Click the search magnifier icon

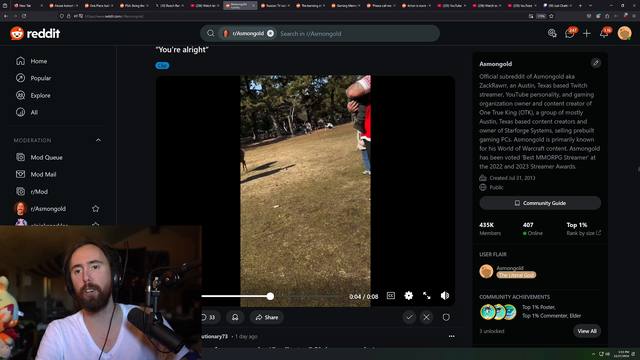coord(211,33)
